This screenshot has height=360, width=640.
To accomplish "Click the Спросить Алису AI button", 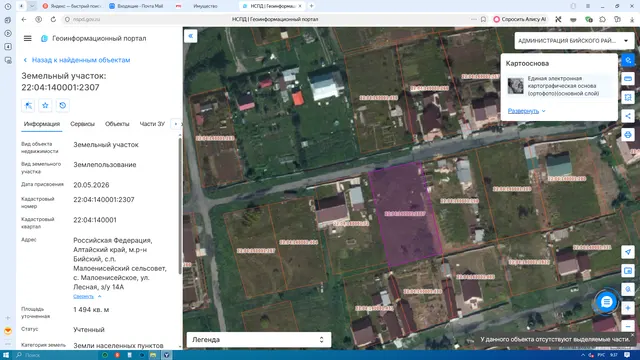I will [x=520, y=19].
